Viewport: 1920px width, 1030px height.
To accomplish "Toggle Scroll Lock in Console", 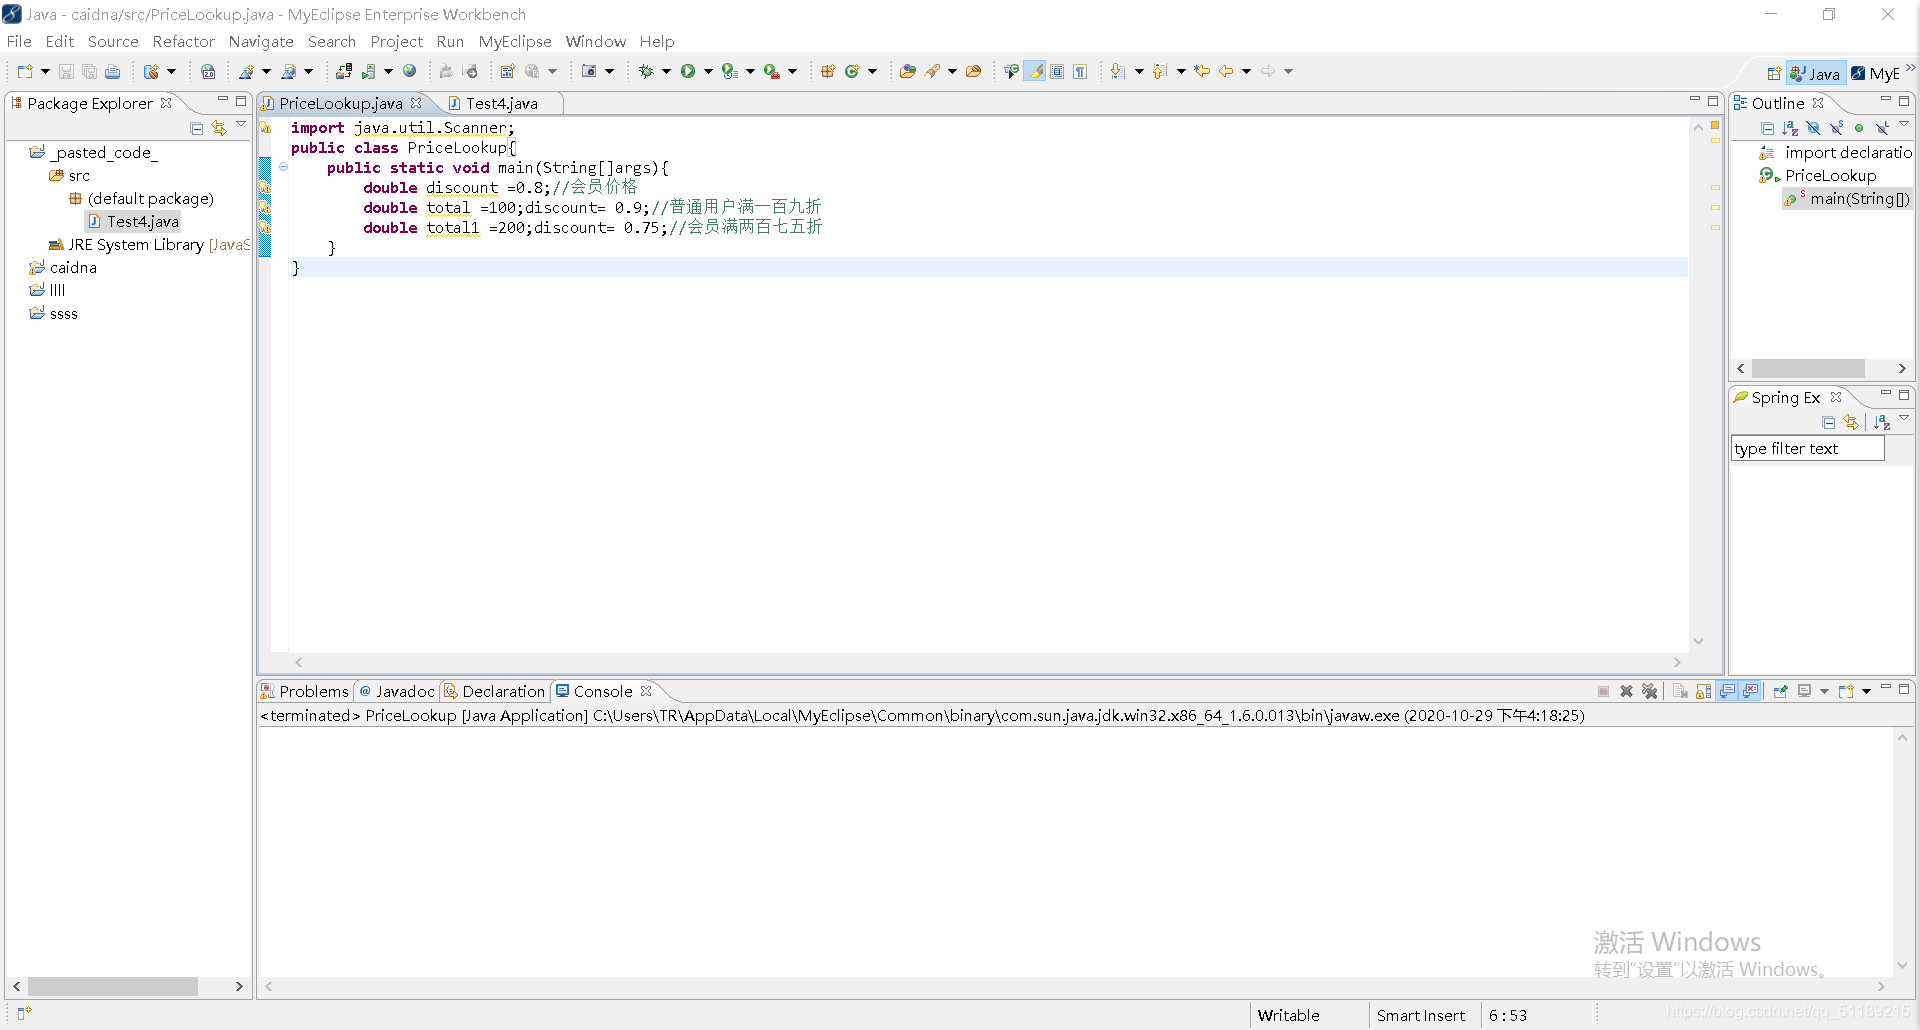I will click(x=1703, y=691).
